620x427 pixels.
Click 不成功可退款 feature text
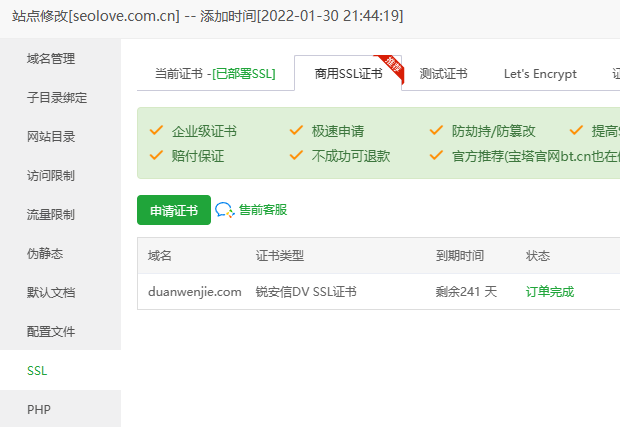[x=351, y=156]
